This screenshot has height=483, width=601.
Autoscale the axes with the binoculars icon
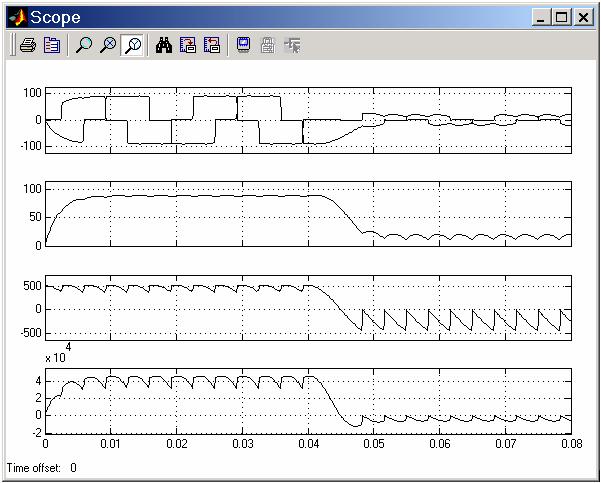[x=163, y=45]
